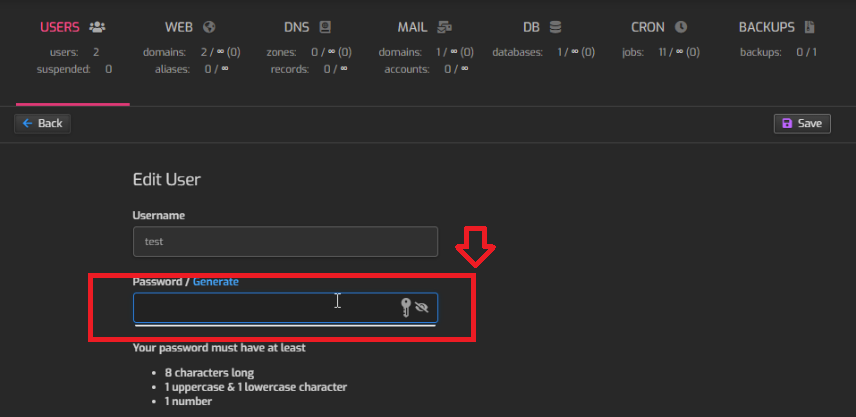The height and width of the screenshot is (417, 856).
Task: Click the mail envelope icon beside MAIL
Action: [x=445, y=27]
